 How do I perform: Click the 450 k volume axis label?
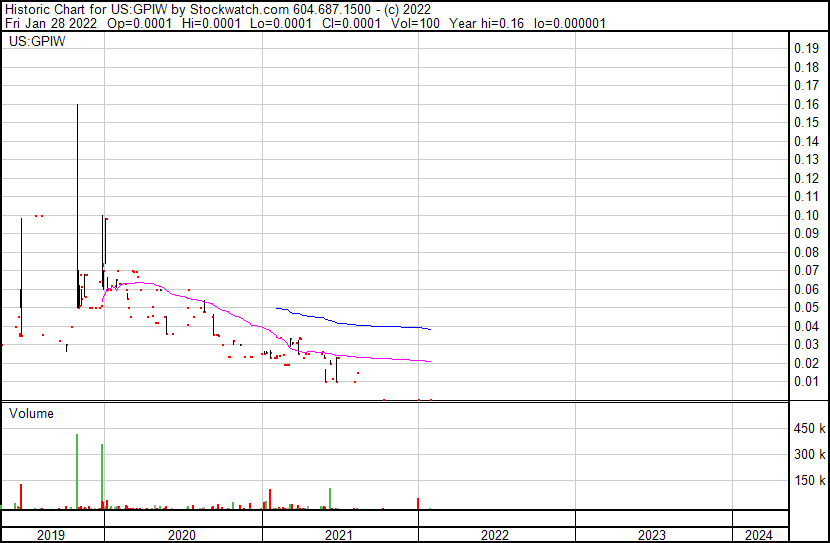point(809,429)
